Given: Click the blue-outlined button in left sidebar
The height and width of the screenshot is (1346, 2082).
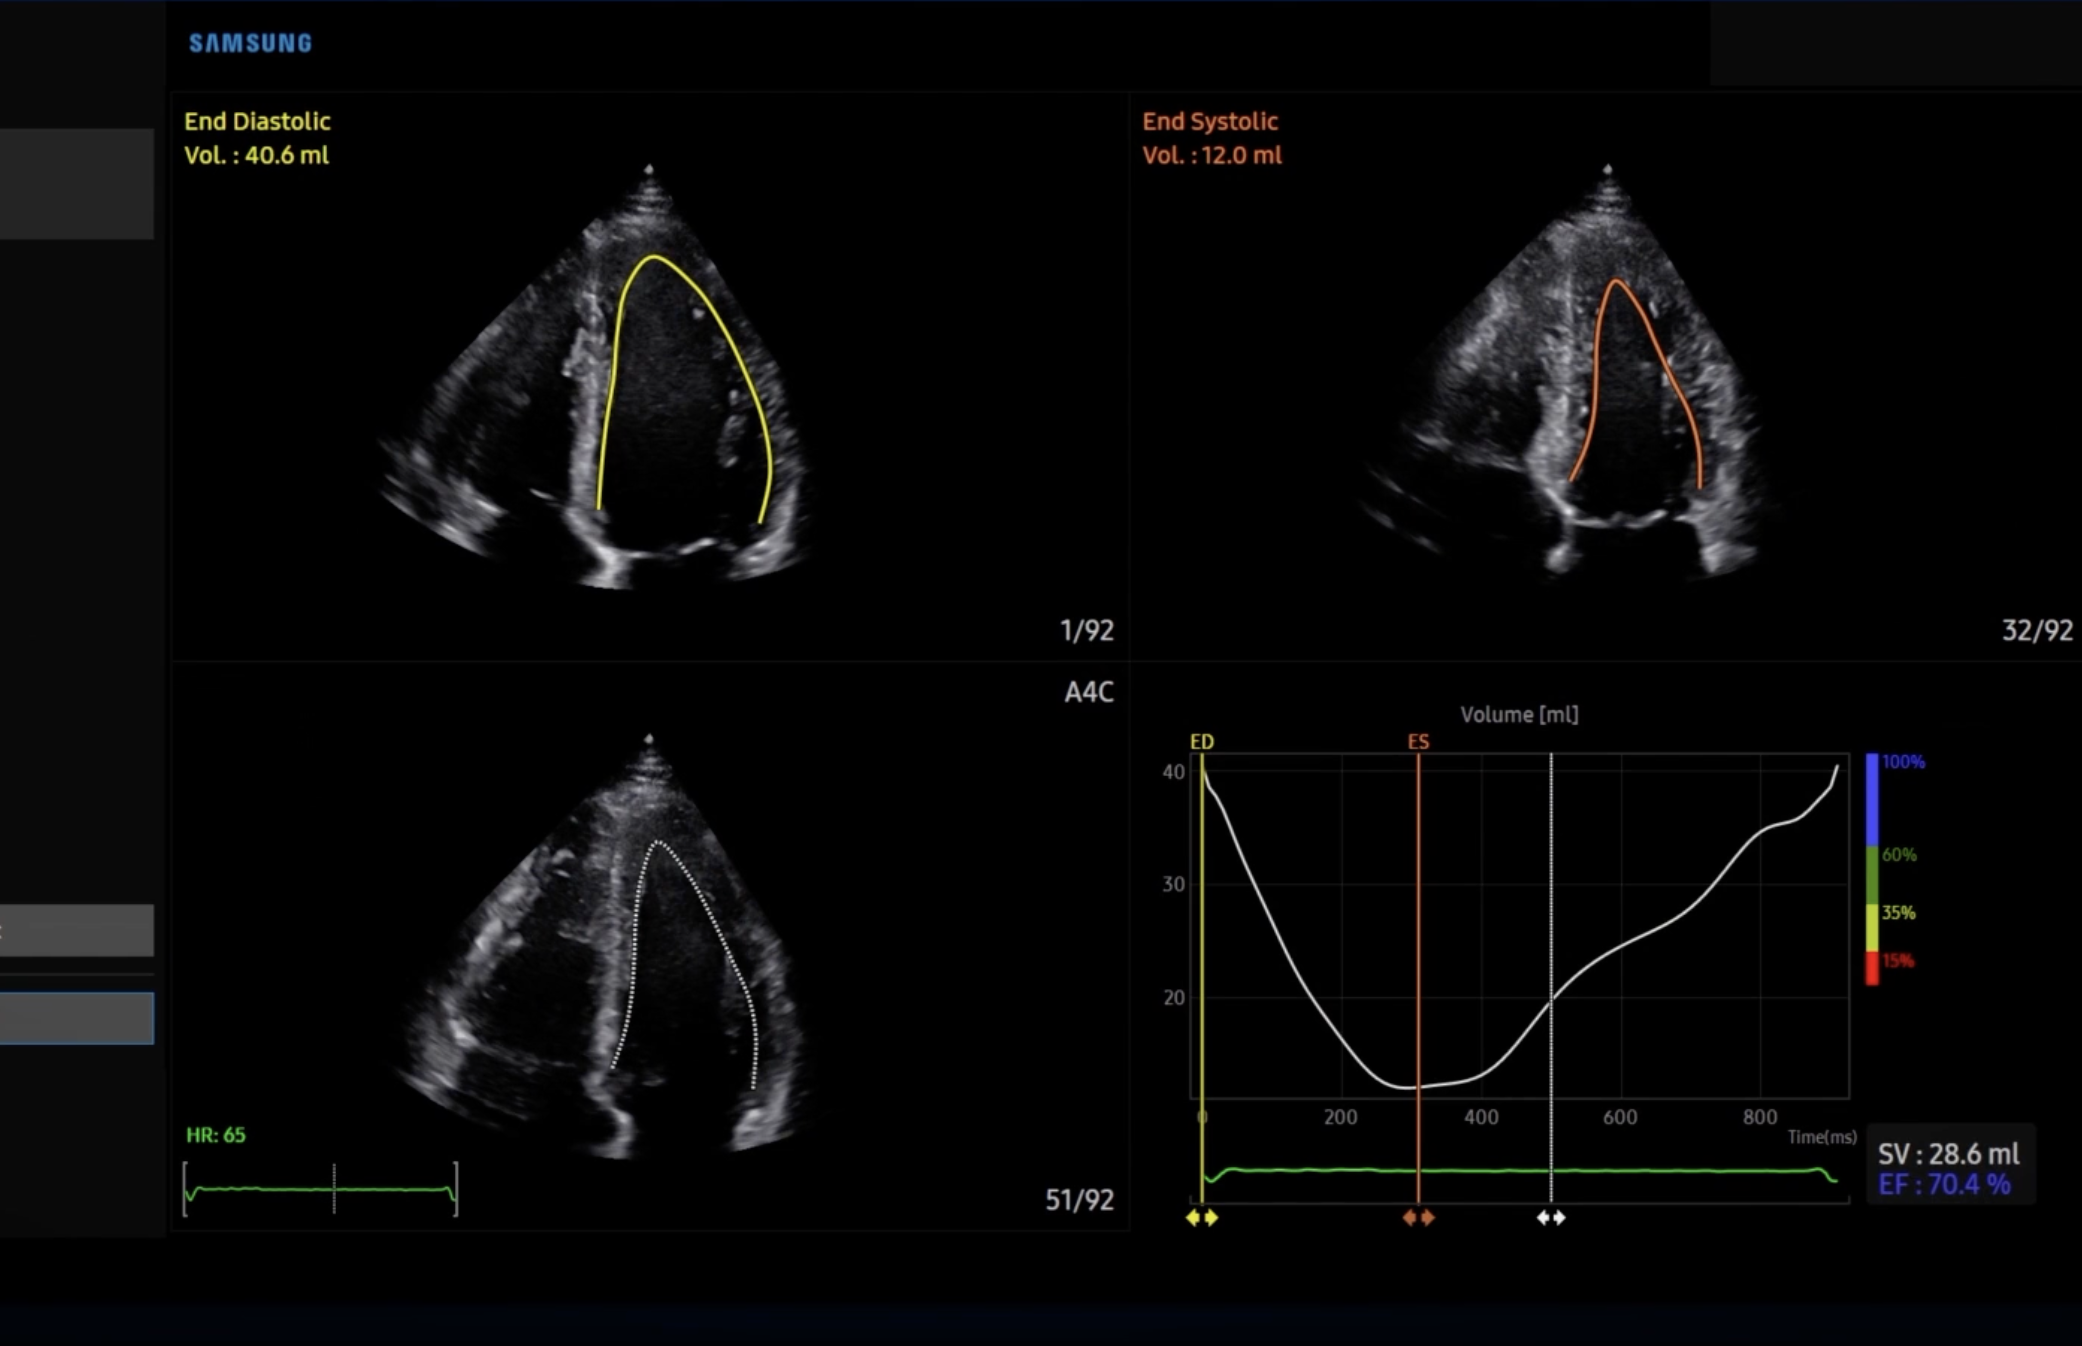Looking at the screenshot, I should tap(77, 1018).
